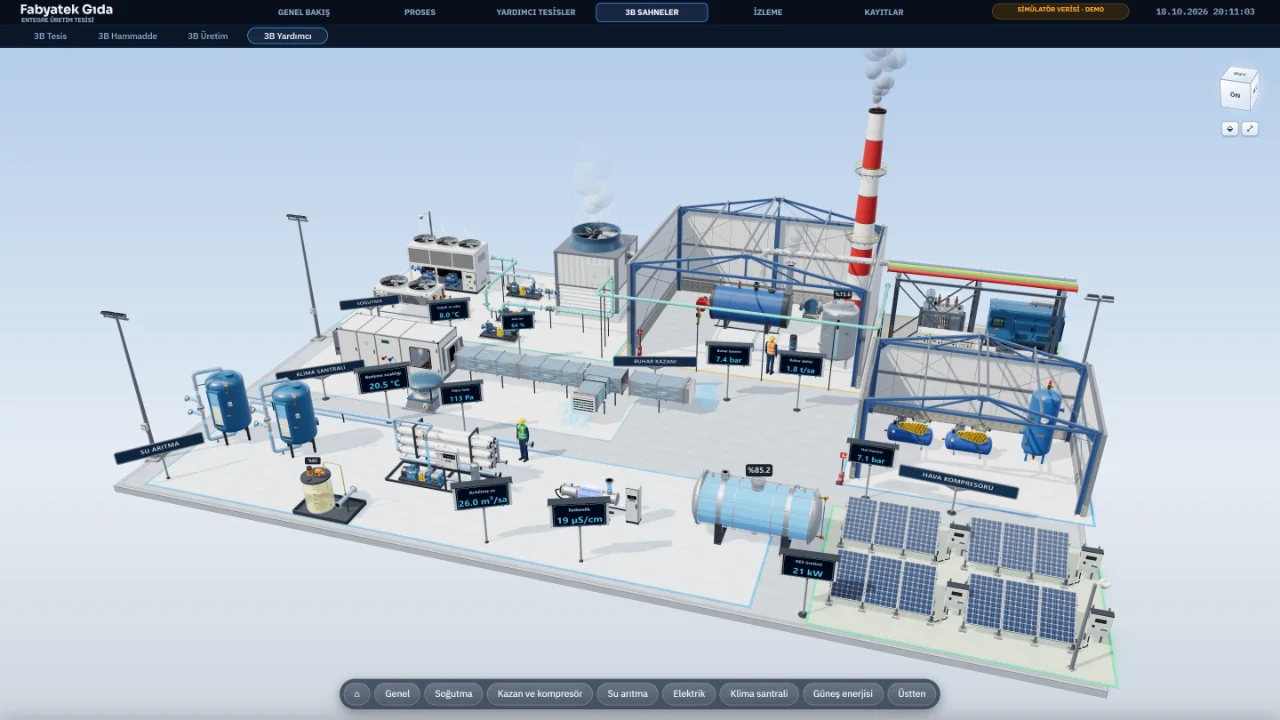Focus on Kazan ve kompresör view
The image size is (1280, 720).
(x=540, y=694)
